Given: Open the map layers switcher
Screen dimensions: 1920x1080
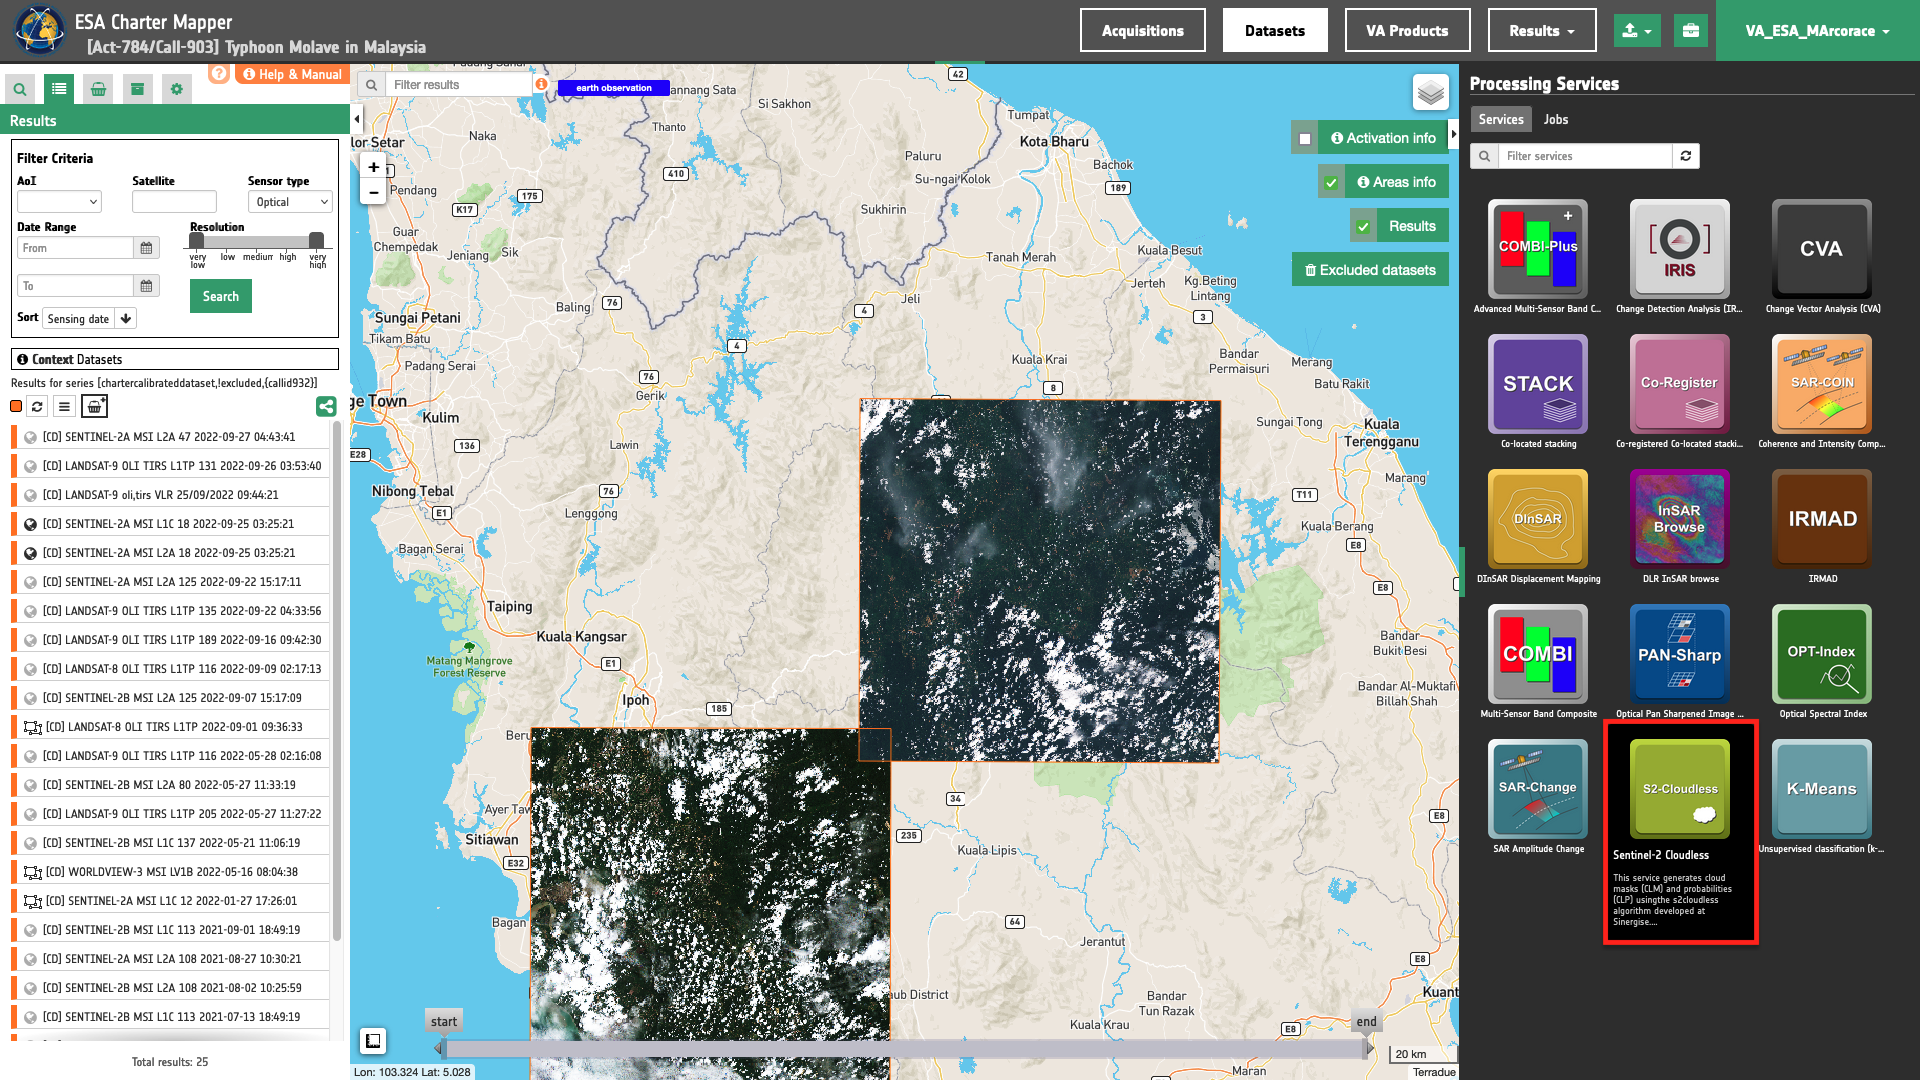Looking at the screenshot, I should [x=1431, y=93].
